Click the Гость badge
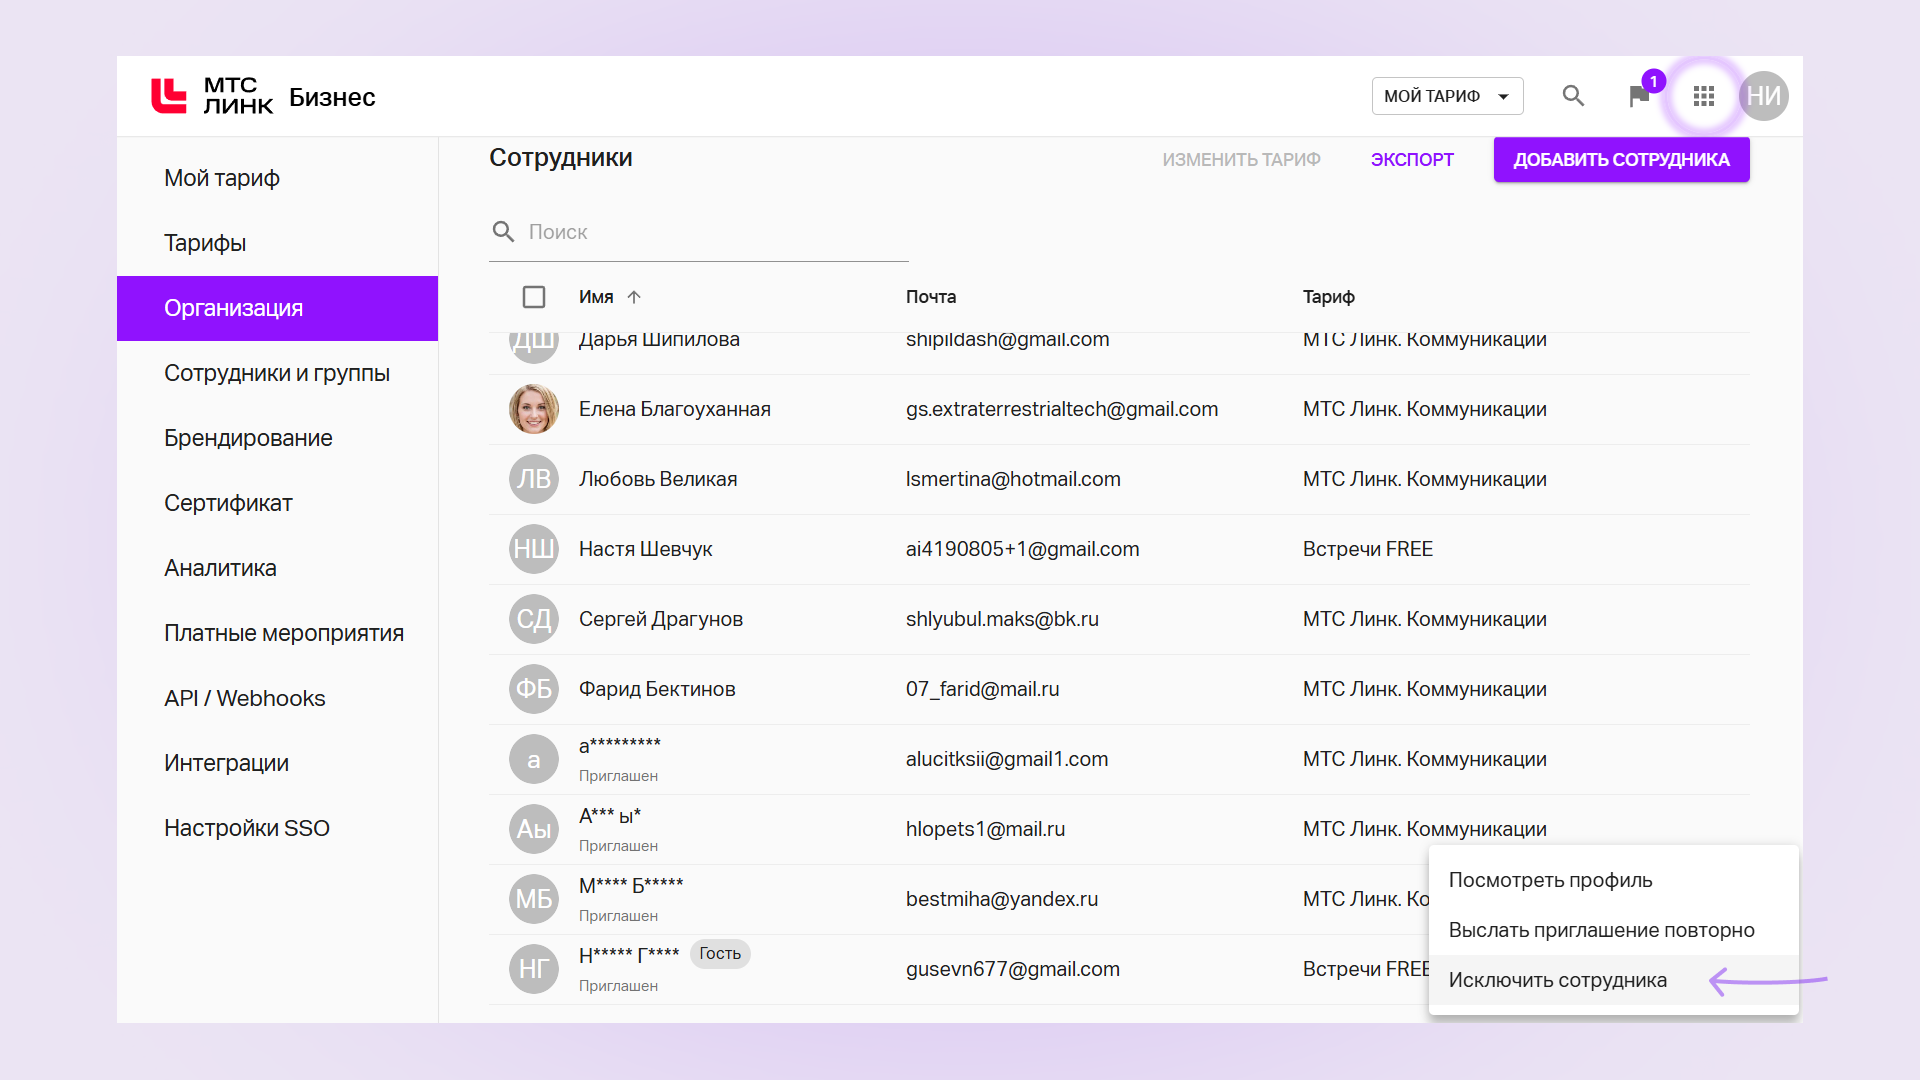The width and height of the screenshot is (1920, 1080). 720,954
